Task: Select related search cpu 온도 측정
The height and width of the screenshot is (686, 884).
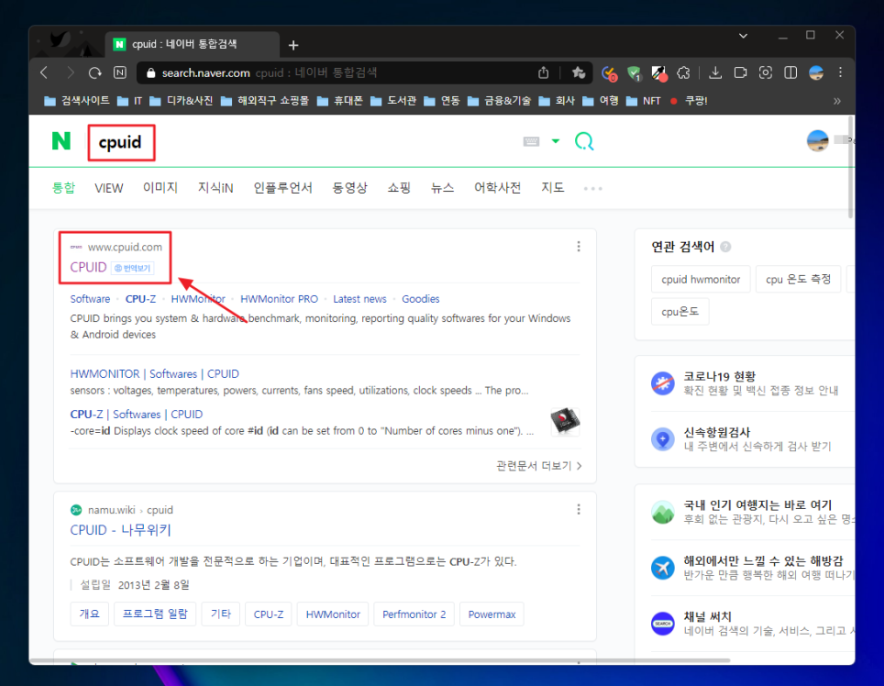Action: (798, 279)
